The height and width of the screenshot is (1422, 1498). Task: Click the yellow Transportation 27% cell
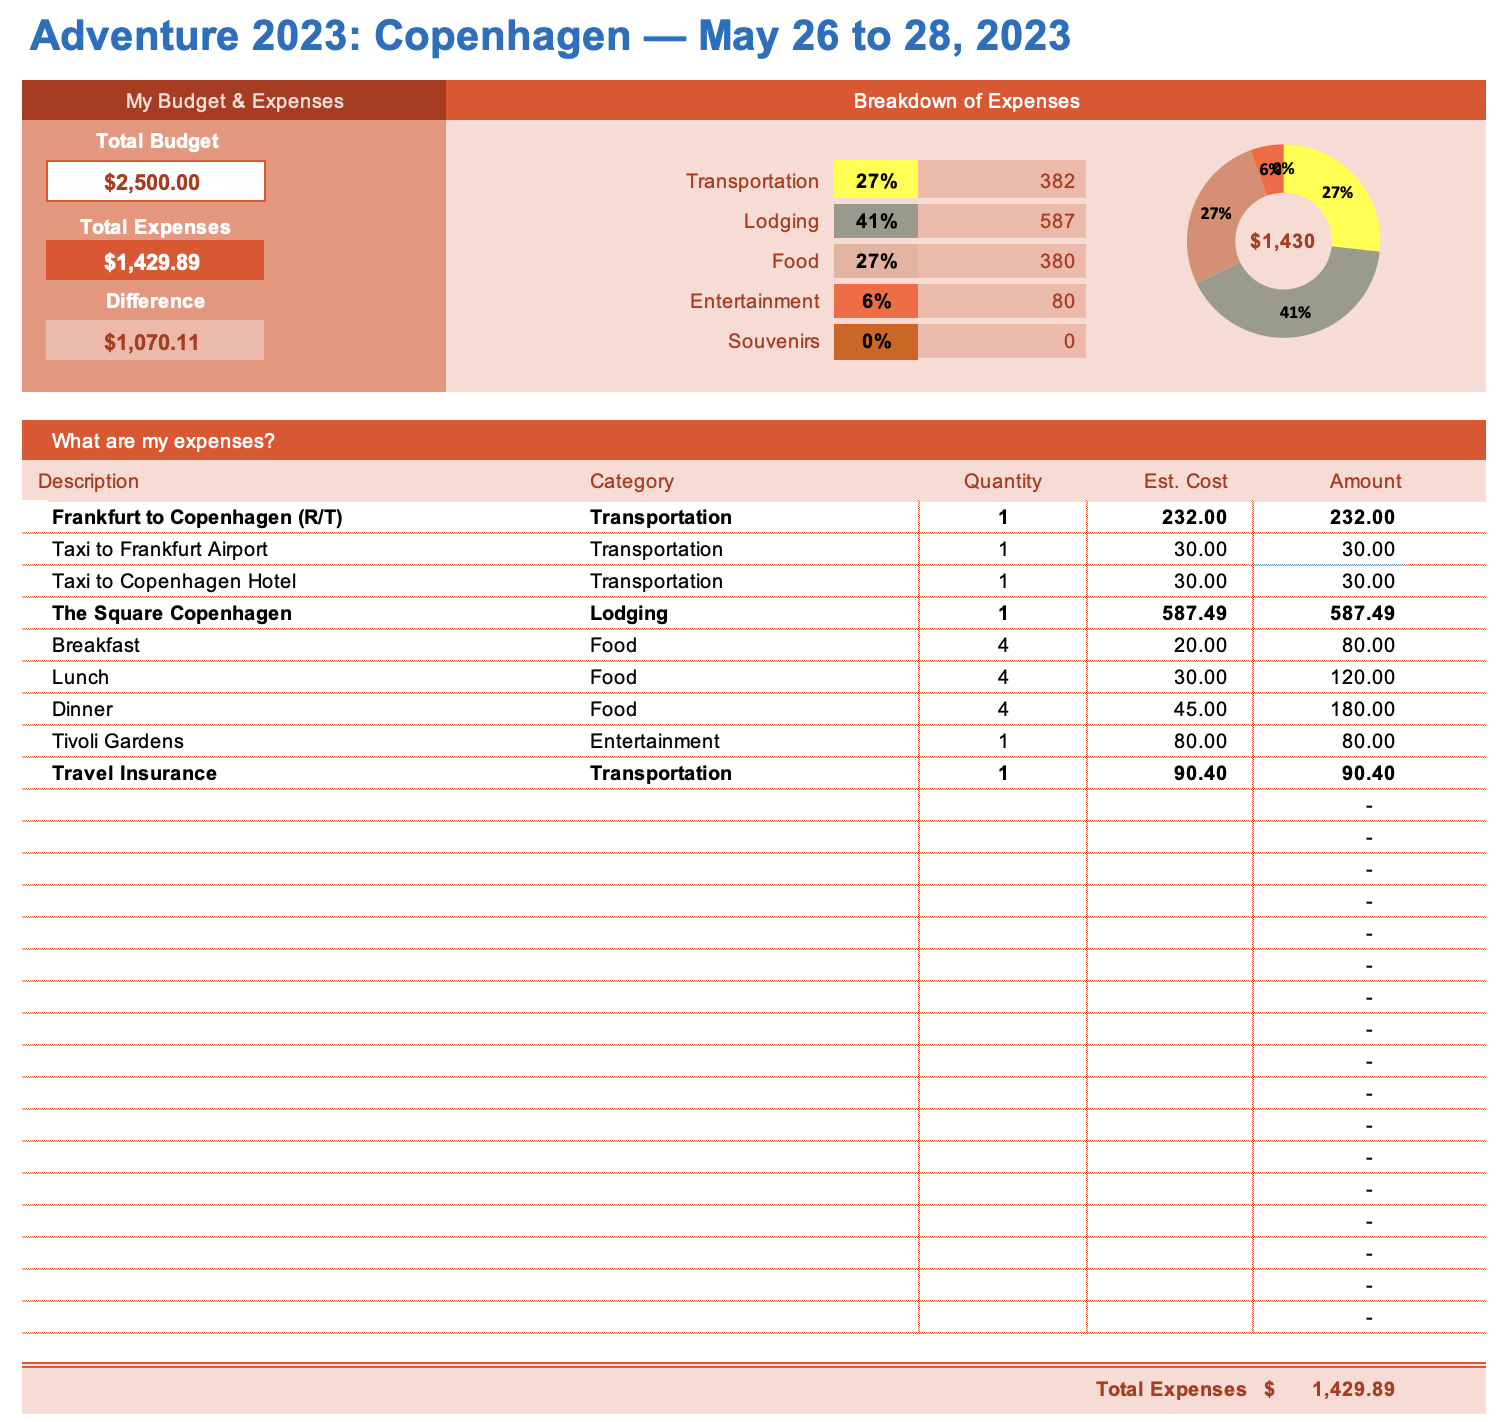pos(875,181)
